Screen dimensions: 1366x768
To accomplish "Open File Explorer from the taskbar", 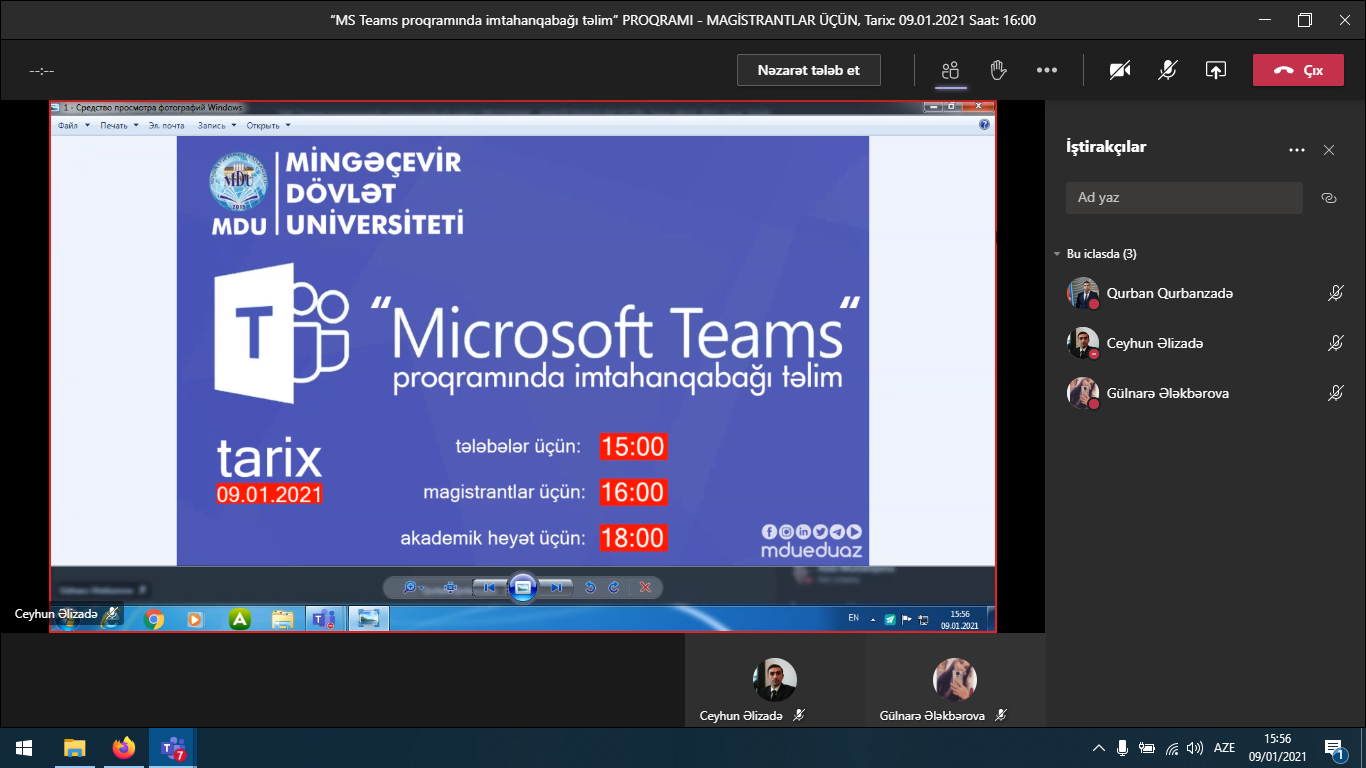I will (x=75, y=748).
